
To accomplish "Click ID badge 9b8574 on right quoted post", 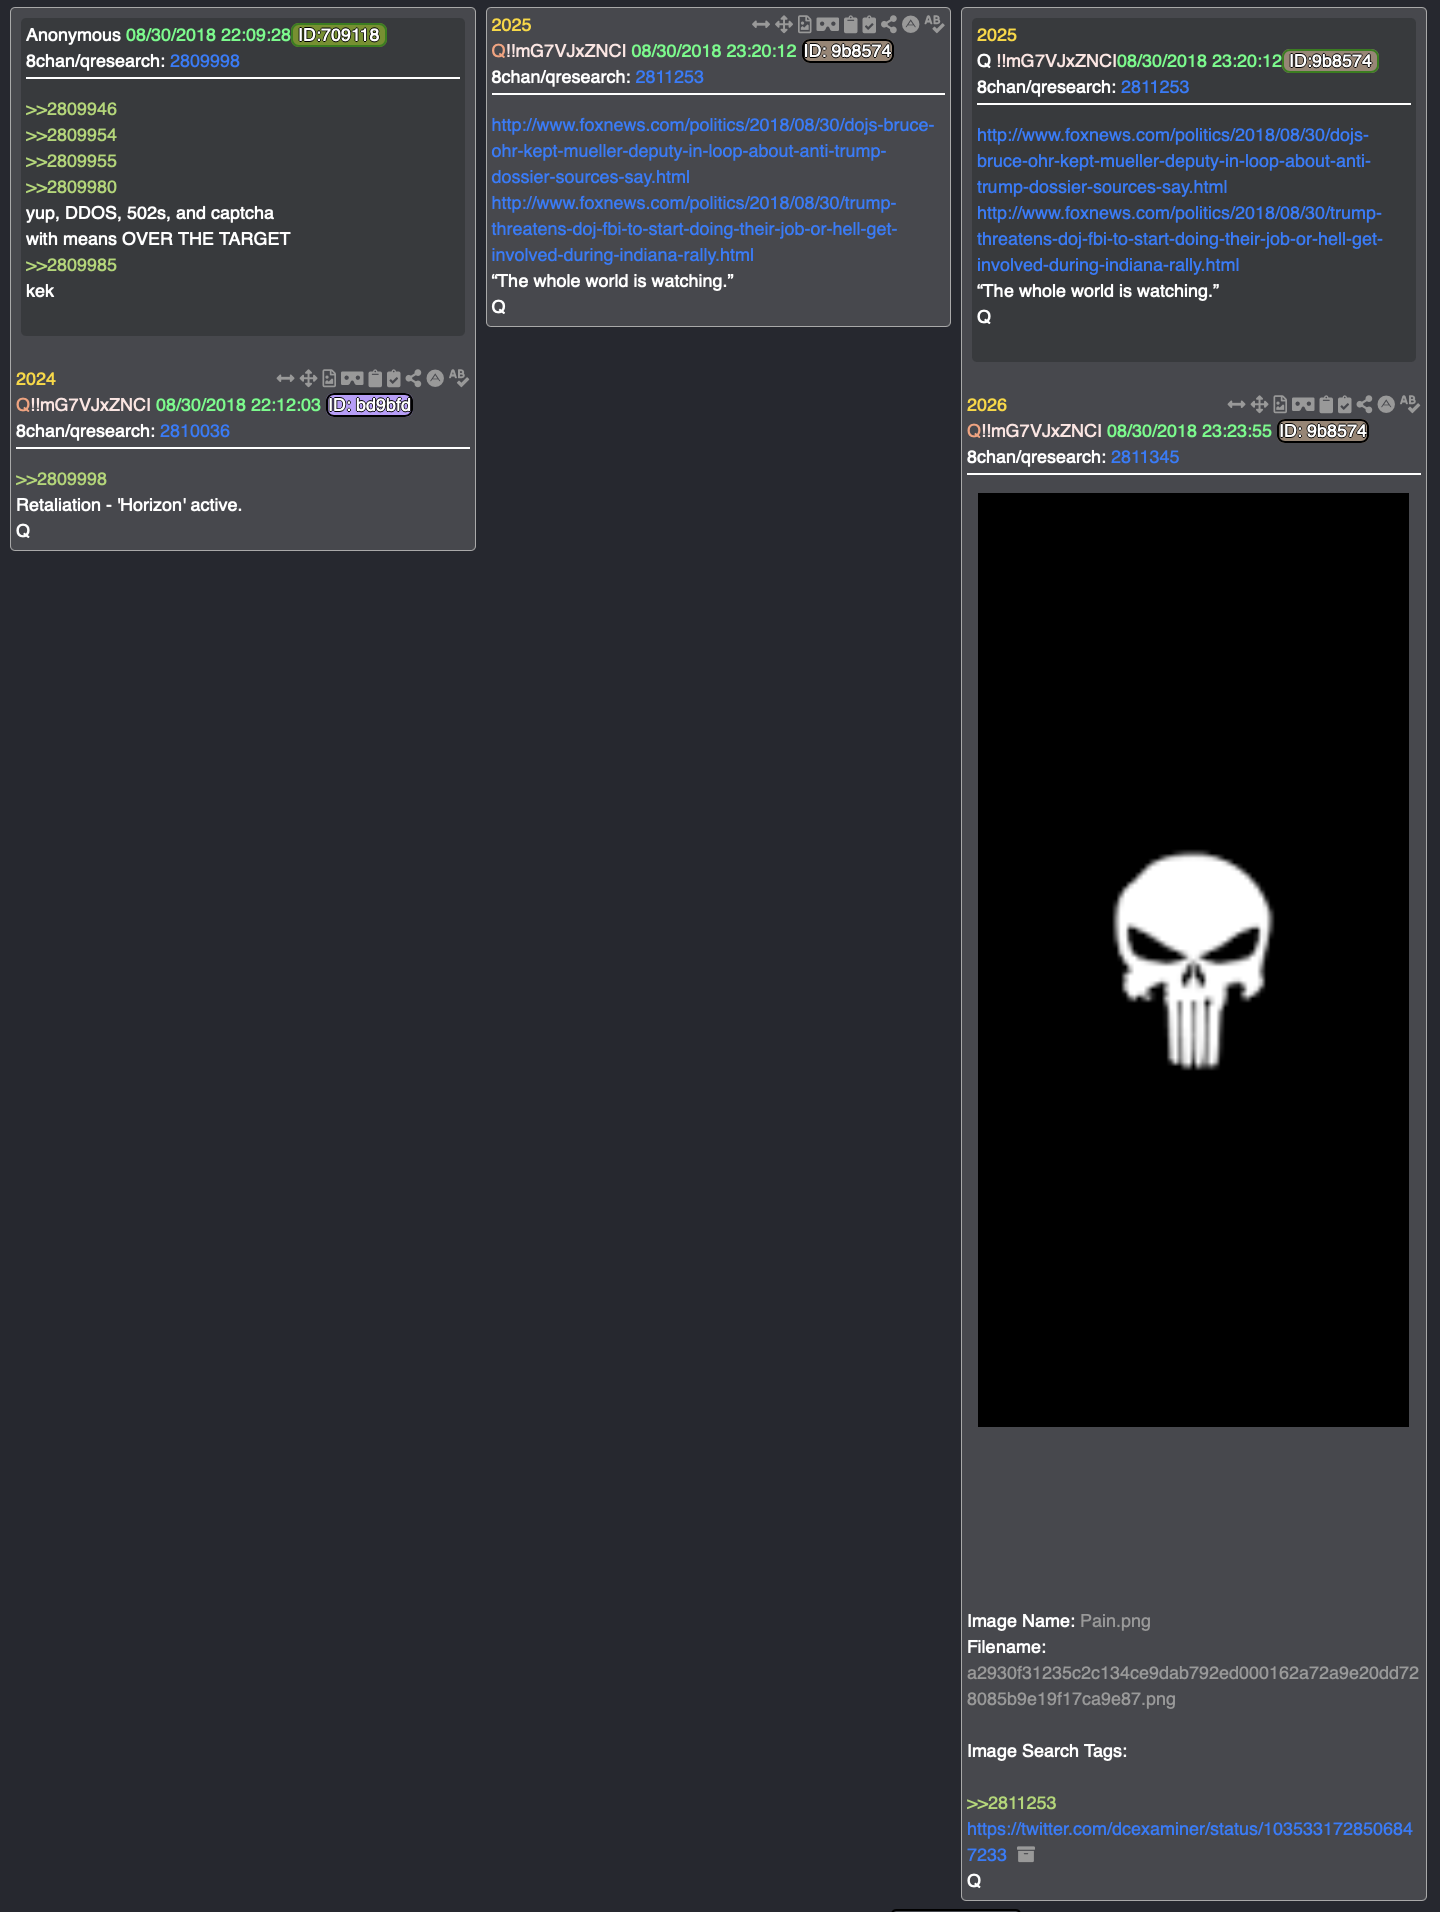I will coord(1331,61).
